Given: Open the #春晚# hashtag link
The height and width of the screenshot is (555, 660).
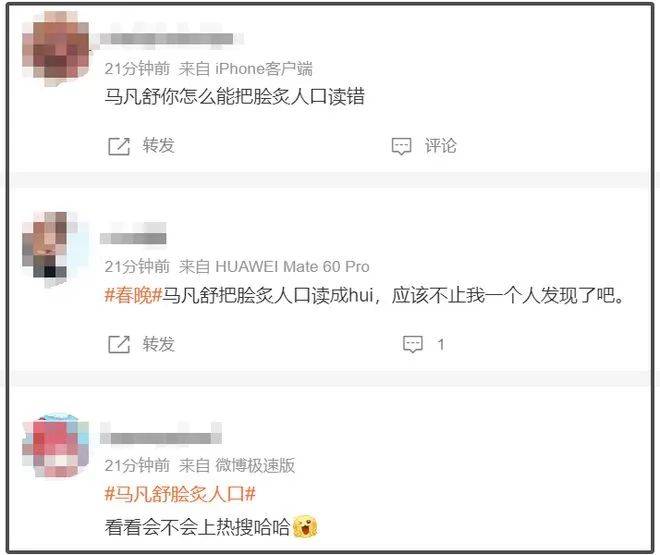Looking at the screenshot, I should (x=133, y=295).
